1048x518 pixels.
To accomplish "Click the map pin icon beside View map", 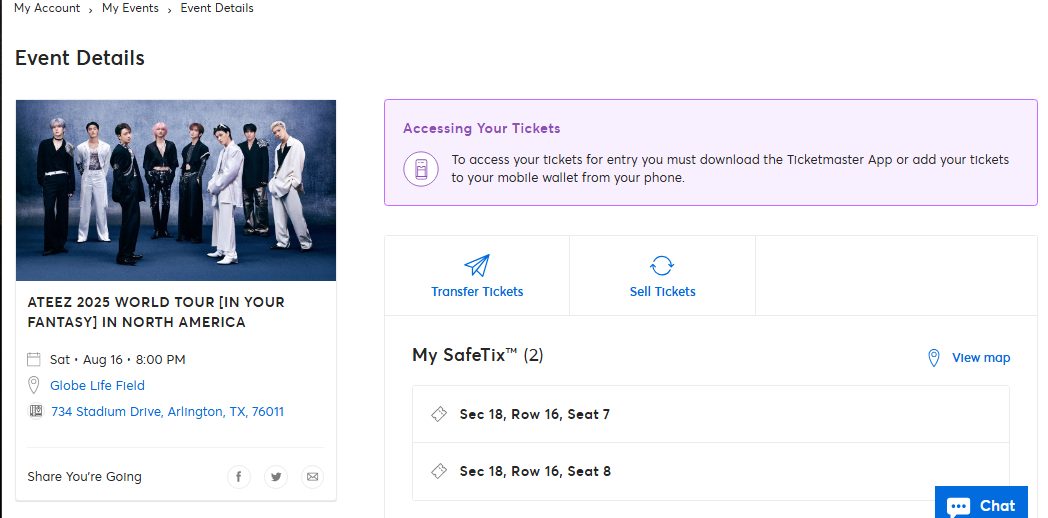I will pyautogui.click(x=934, y=358).
